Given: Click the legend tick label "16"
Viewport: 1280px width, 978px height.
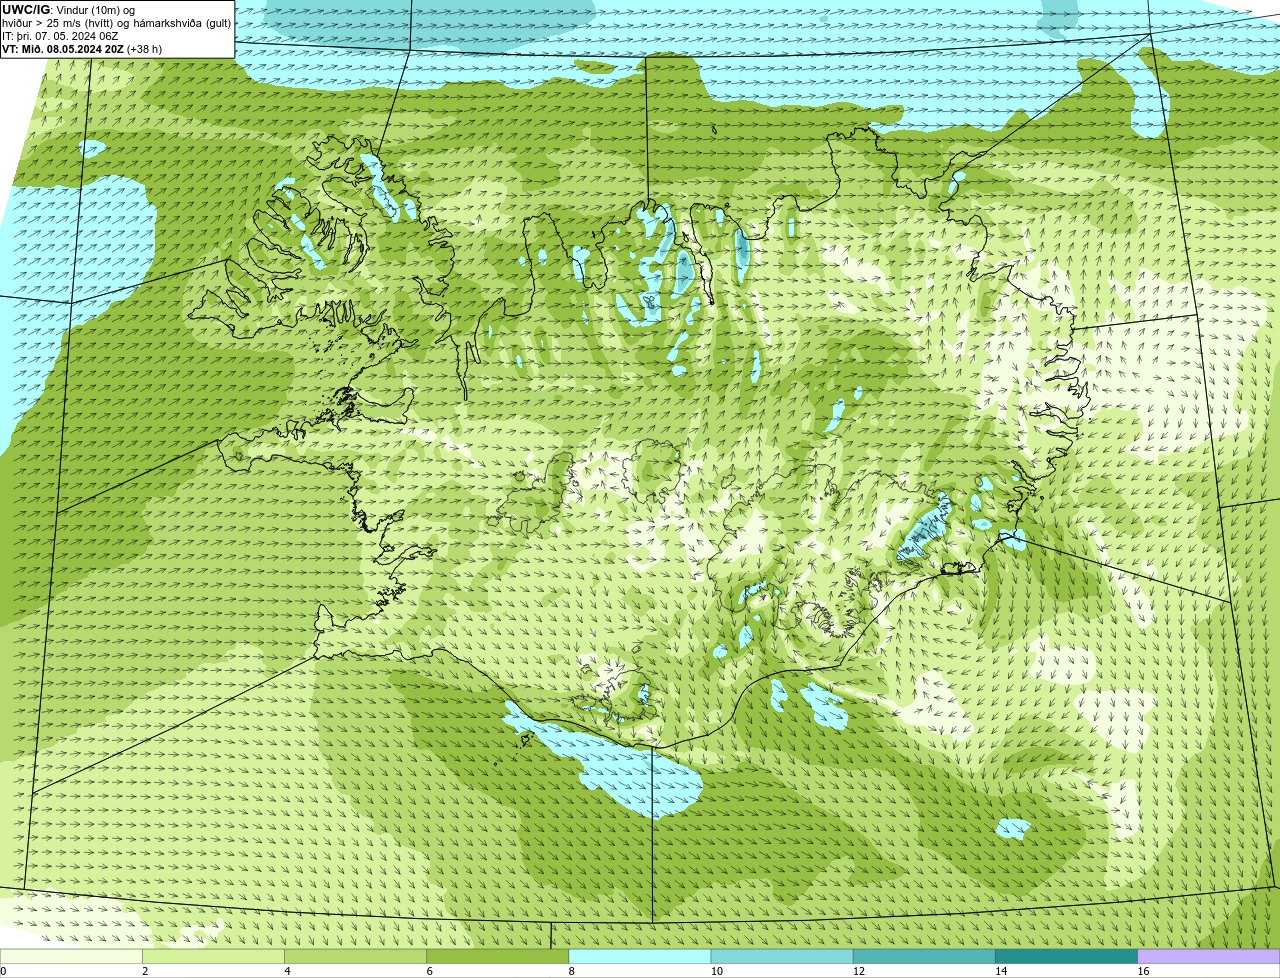Looking at the screenshot, I should point(1142,971).
